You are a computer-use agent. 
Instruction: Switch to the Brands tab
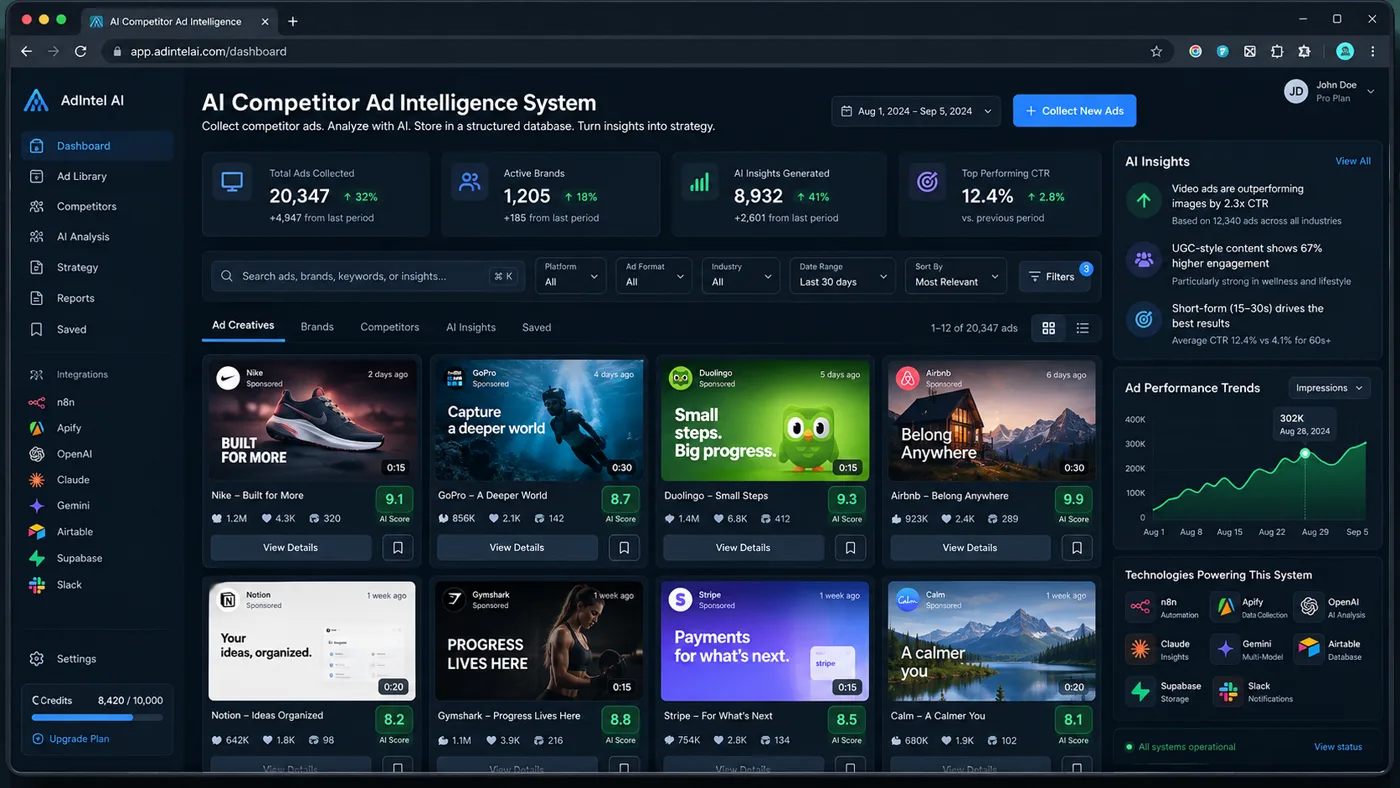317,327
